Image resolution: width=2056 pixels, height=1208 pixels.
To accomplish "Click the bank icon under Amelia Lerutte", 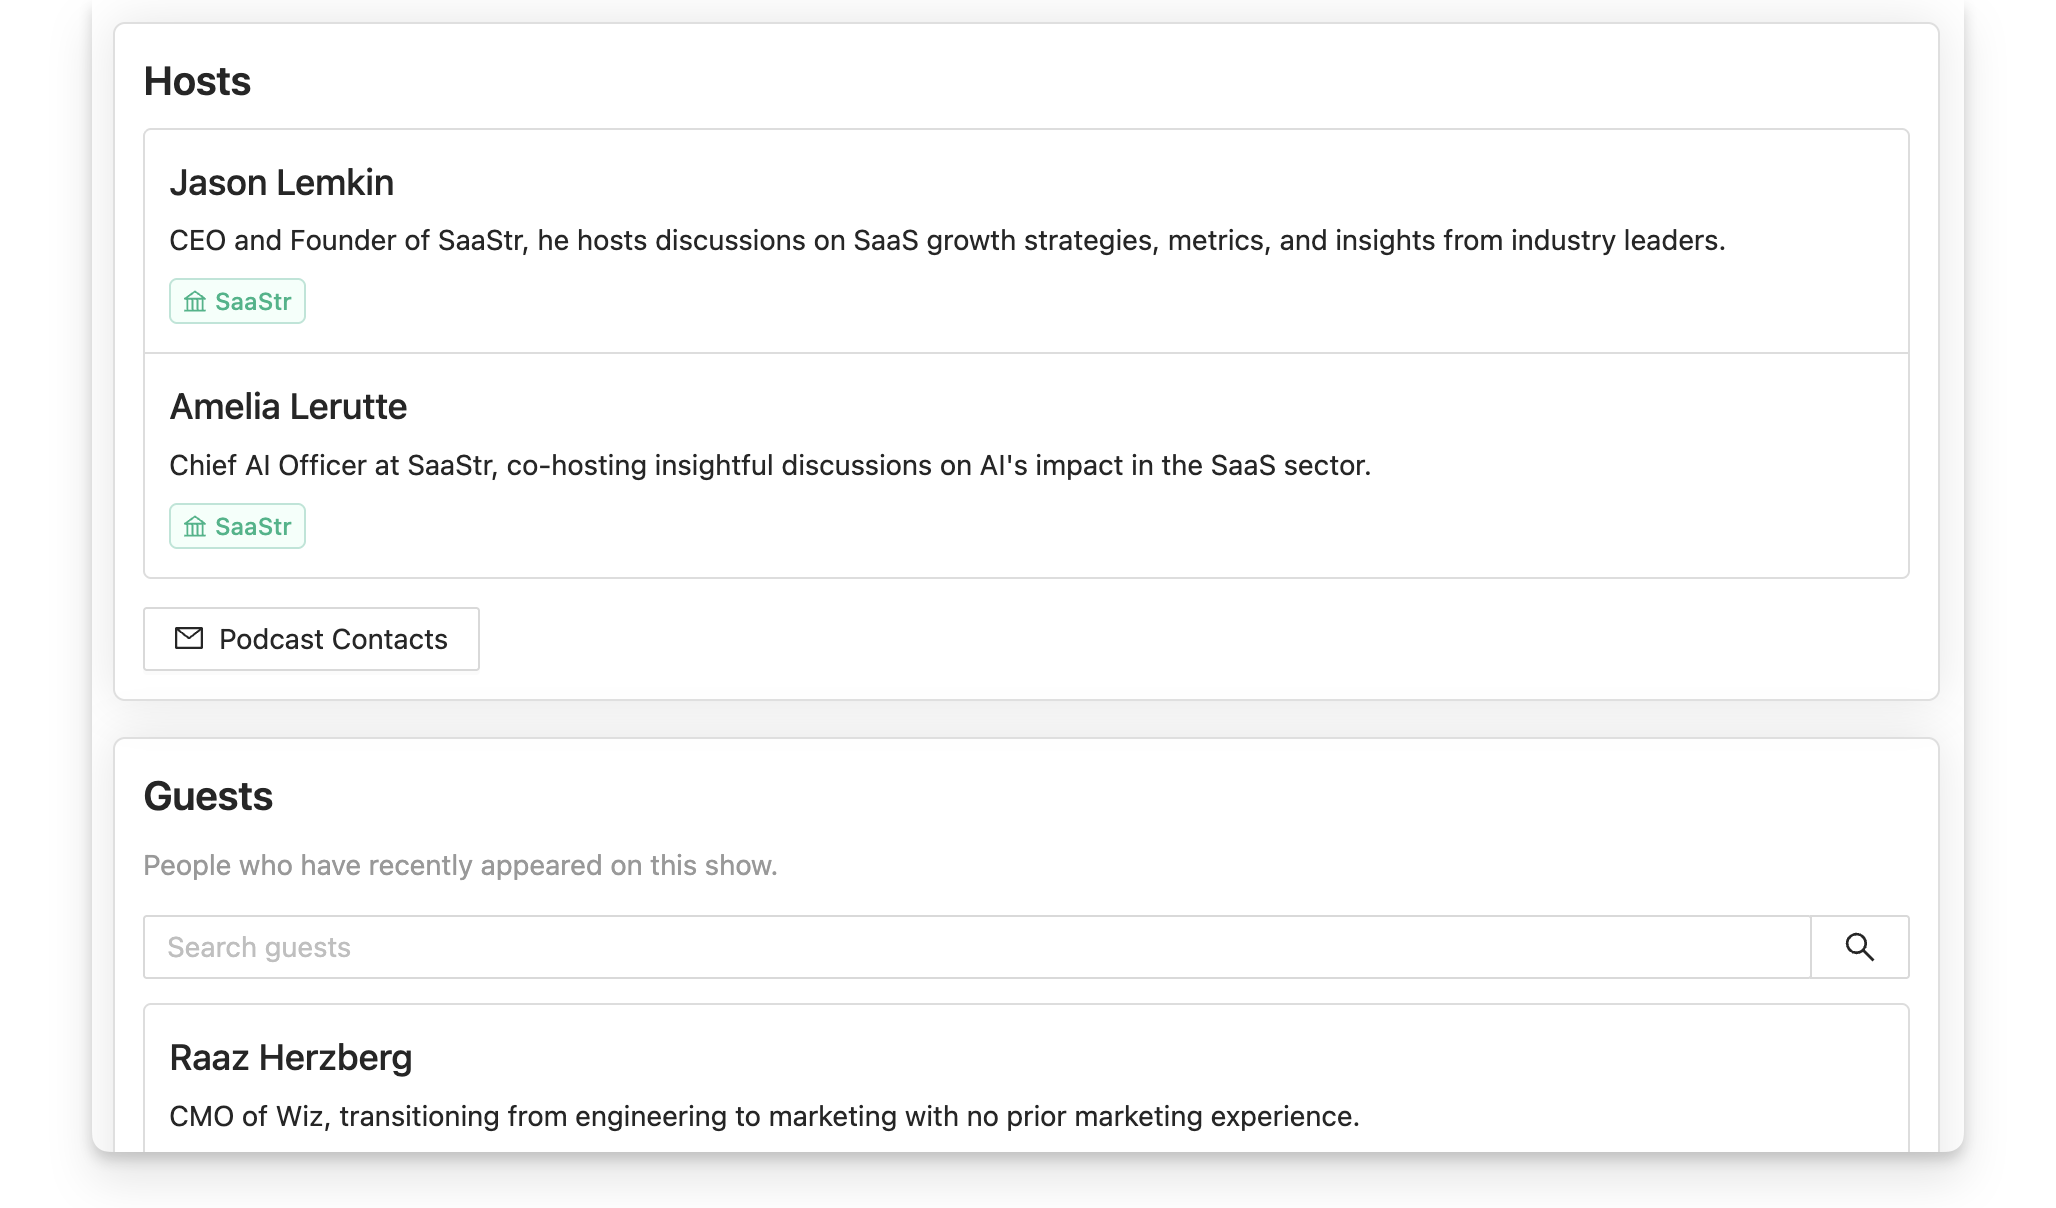I will tap(195, 527).
